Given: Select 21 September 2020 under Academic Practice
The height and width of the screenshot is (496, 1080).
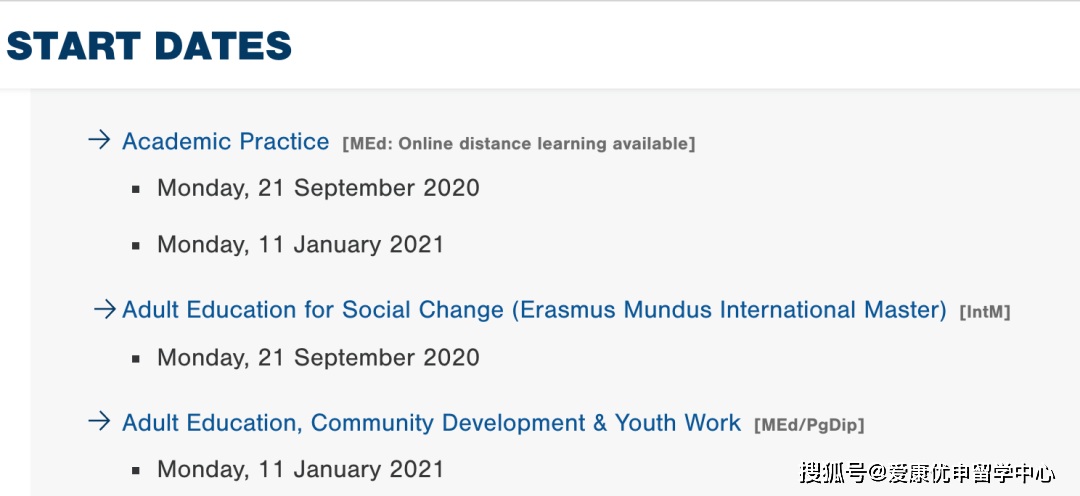Looking at the screenshot, I should pos(318,188).
